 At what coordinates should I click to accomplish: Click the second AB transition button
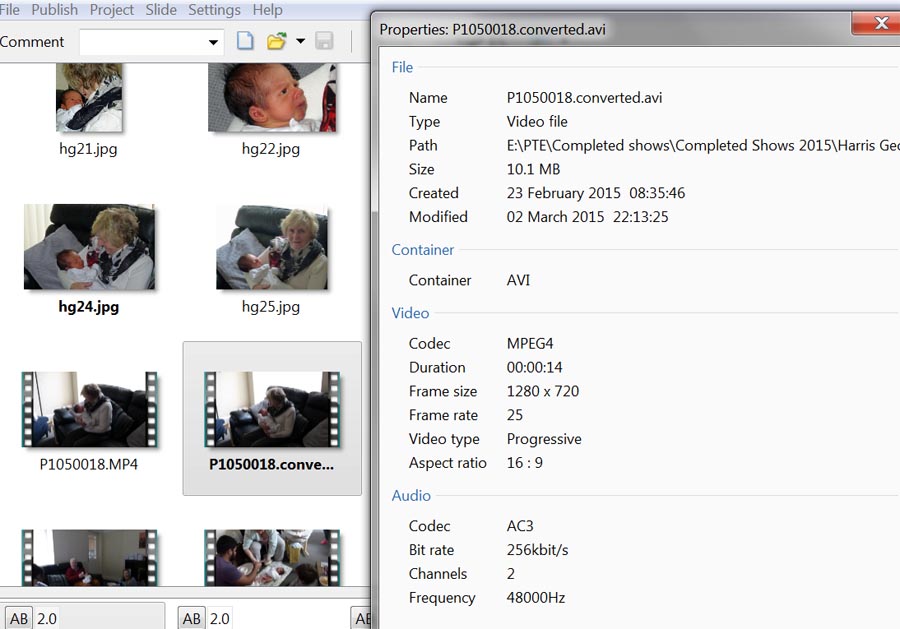[x=192, y=618]
